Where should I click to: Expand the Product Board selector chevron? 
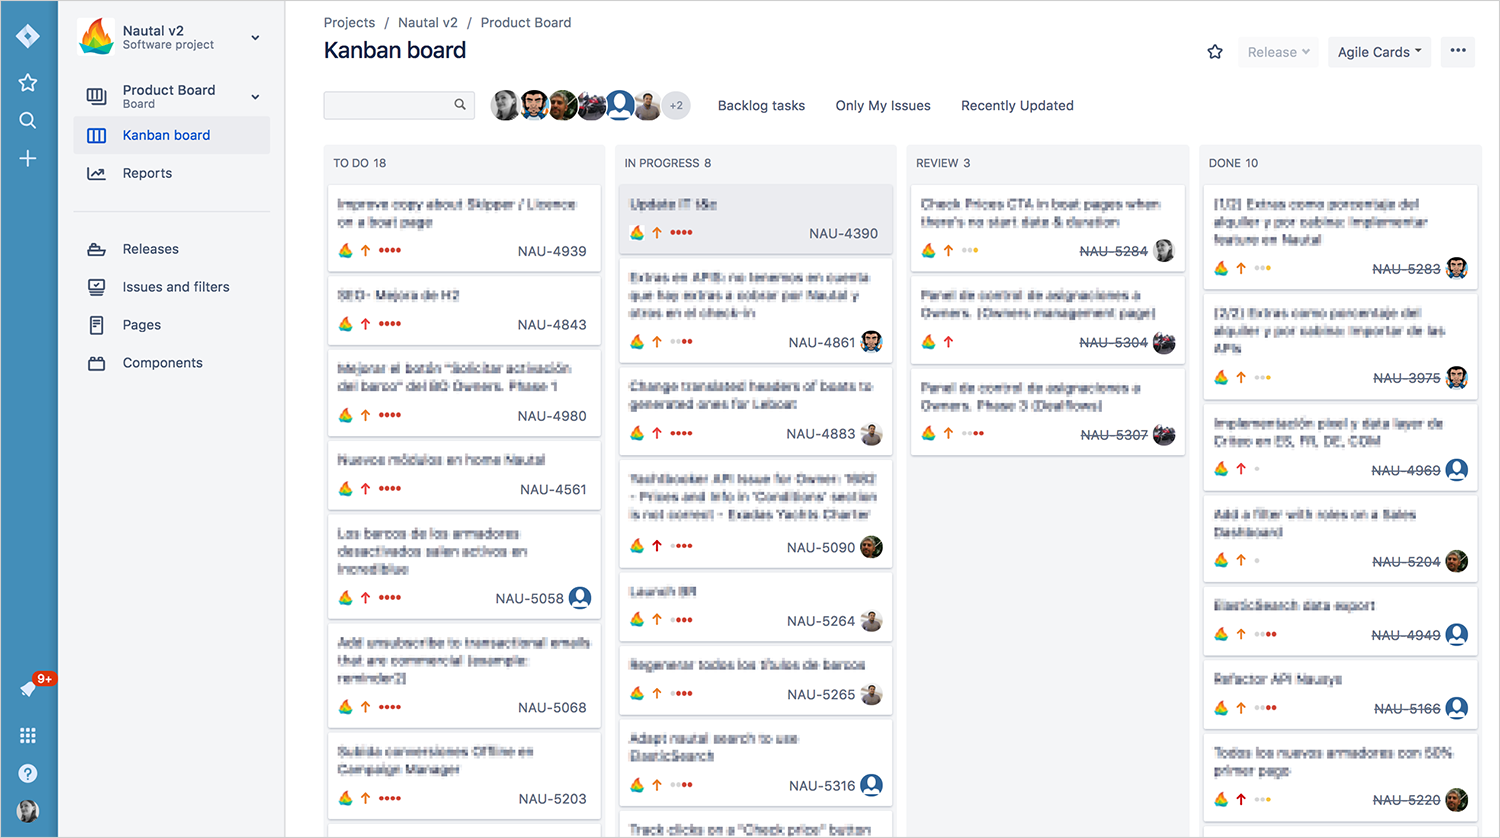point(255,97)
